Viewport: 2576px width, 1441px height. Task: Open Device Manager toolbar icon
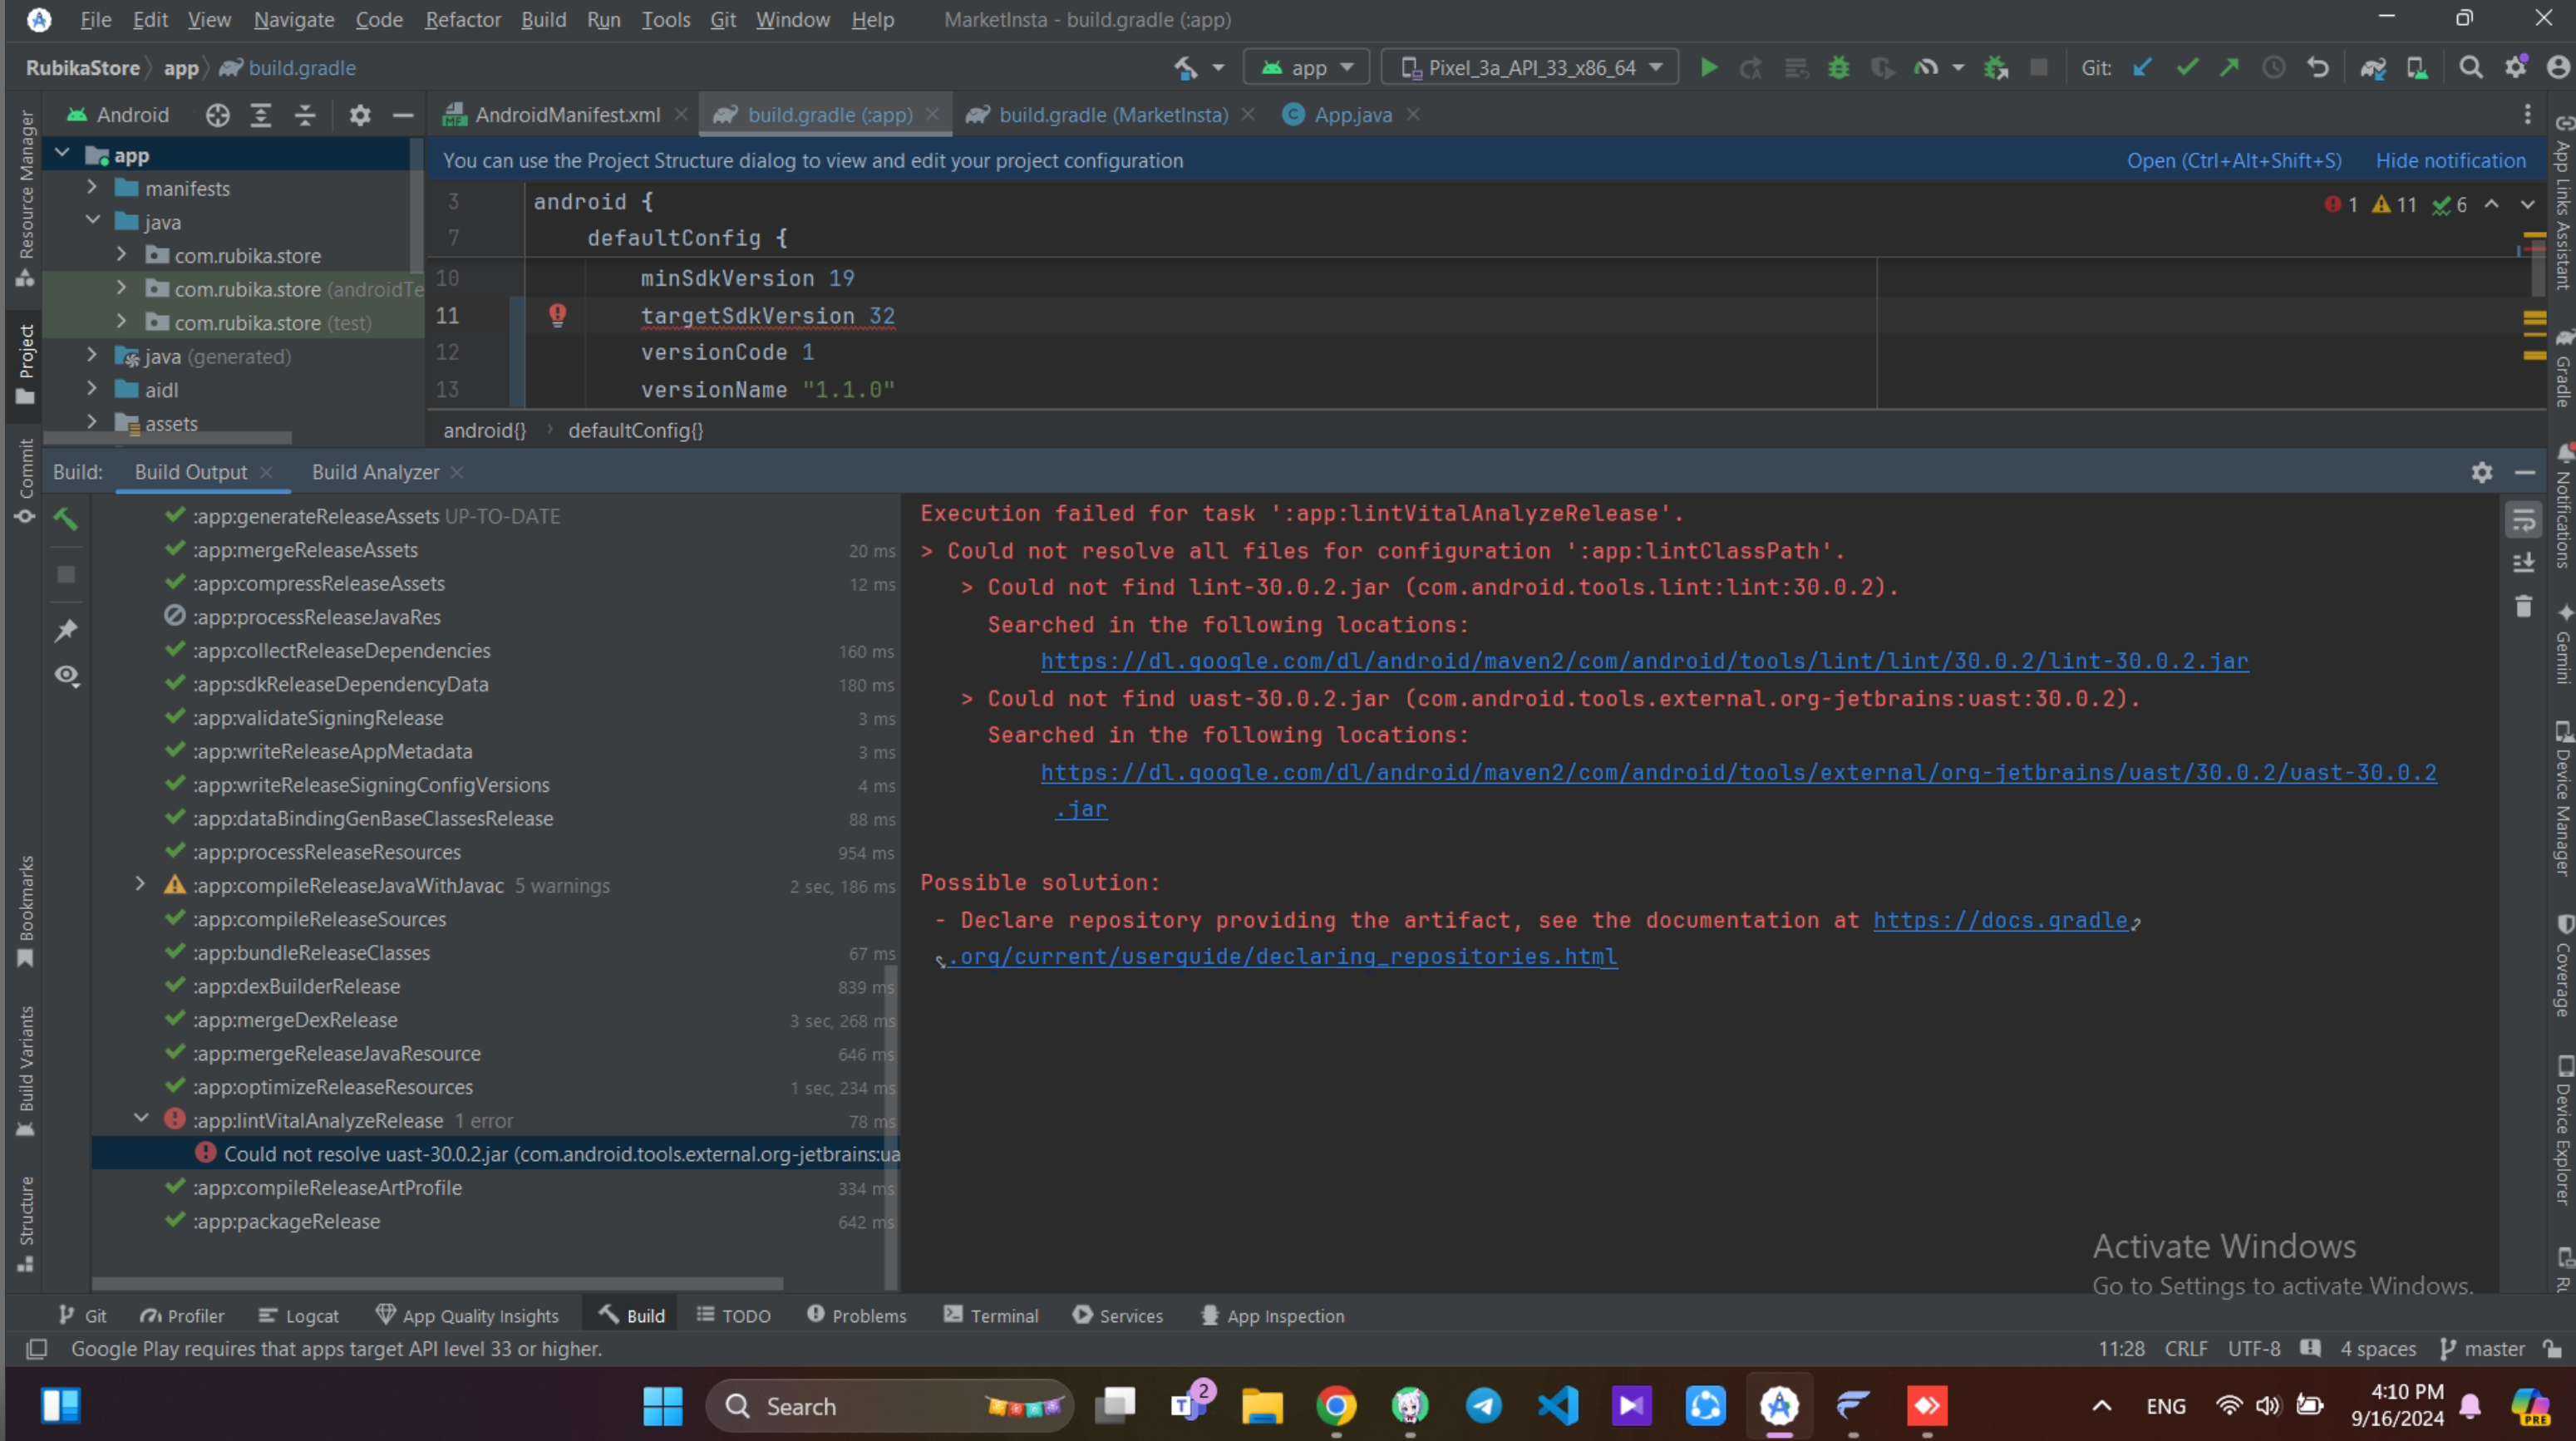2417,67
